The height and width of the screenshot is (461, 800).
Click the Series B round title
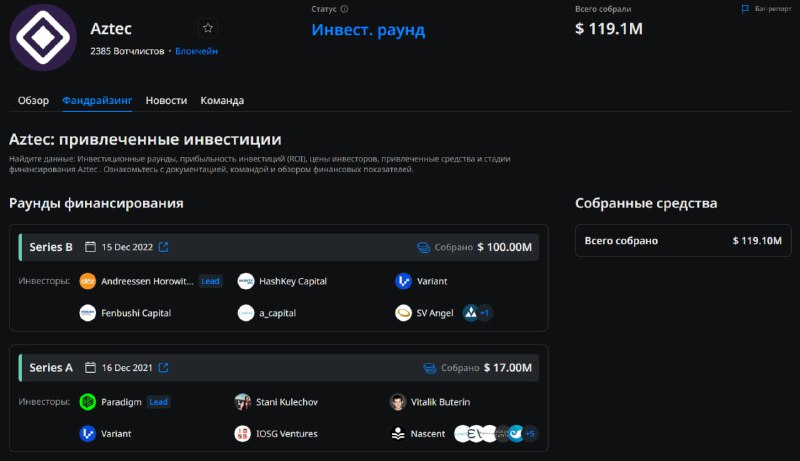[51, 247]
